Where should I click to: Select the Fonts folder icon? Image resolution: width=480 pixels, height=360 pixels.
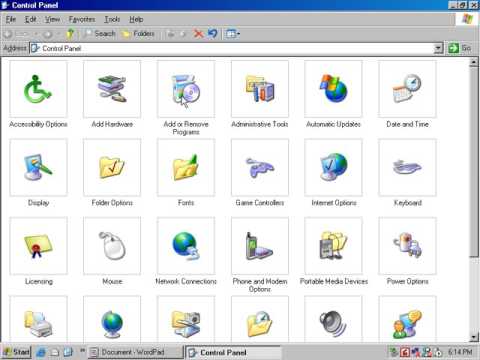point(186,167)
